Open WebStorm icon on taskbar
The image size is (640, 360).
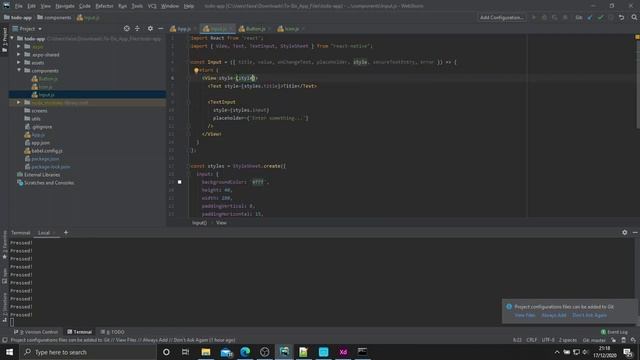[284, 352]
